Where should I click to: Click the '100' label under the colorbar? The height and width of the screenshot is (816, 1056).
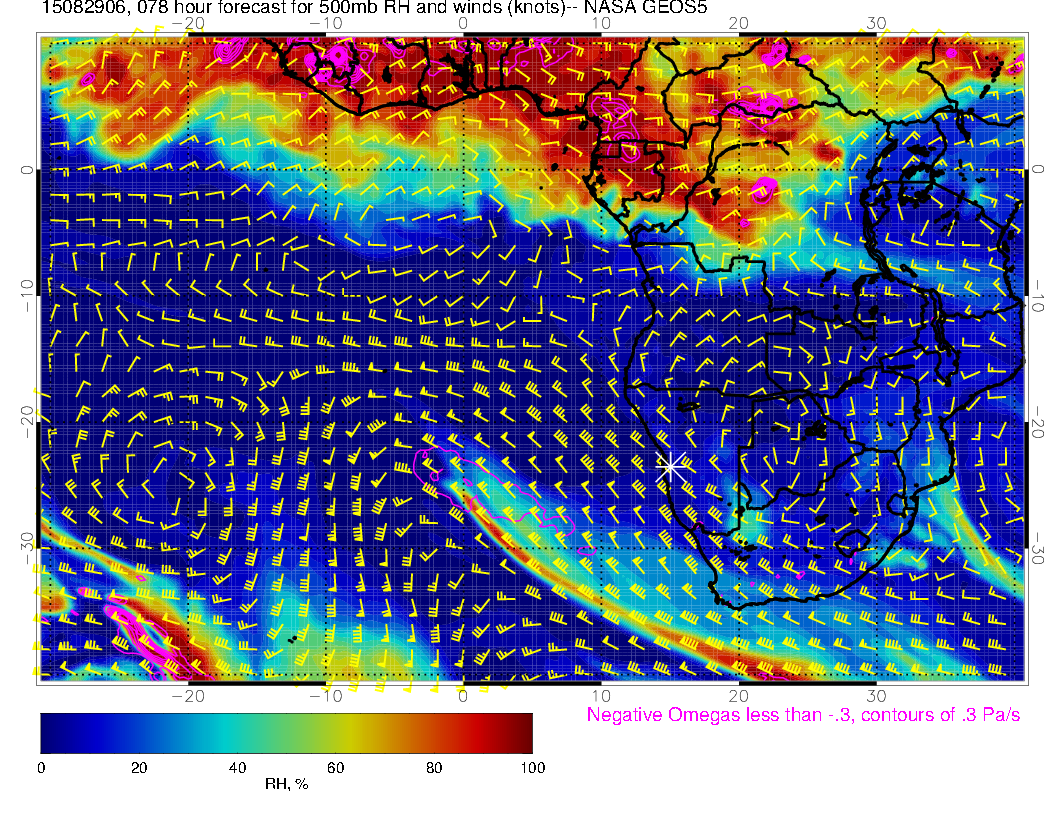click(x=533, y=768)
